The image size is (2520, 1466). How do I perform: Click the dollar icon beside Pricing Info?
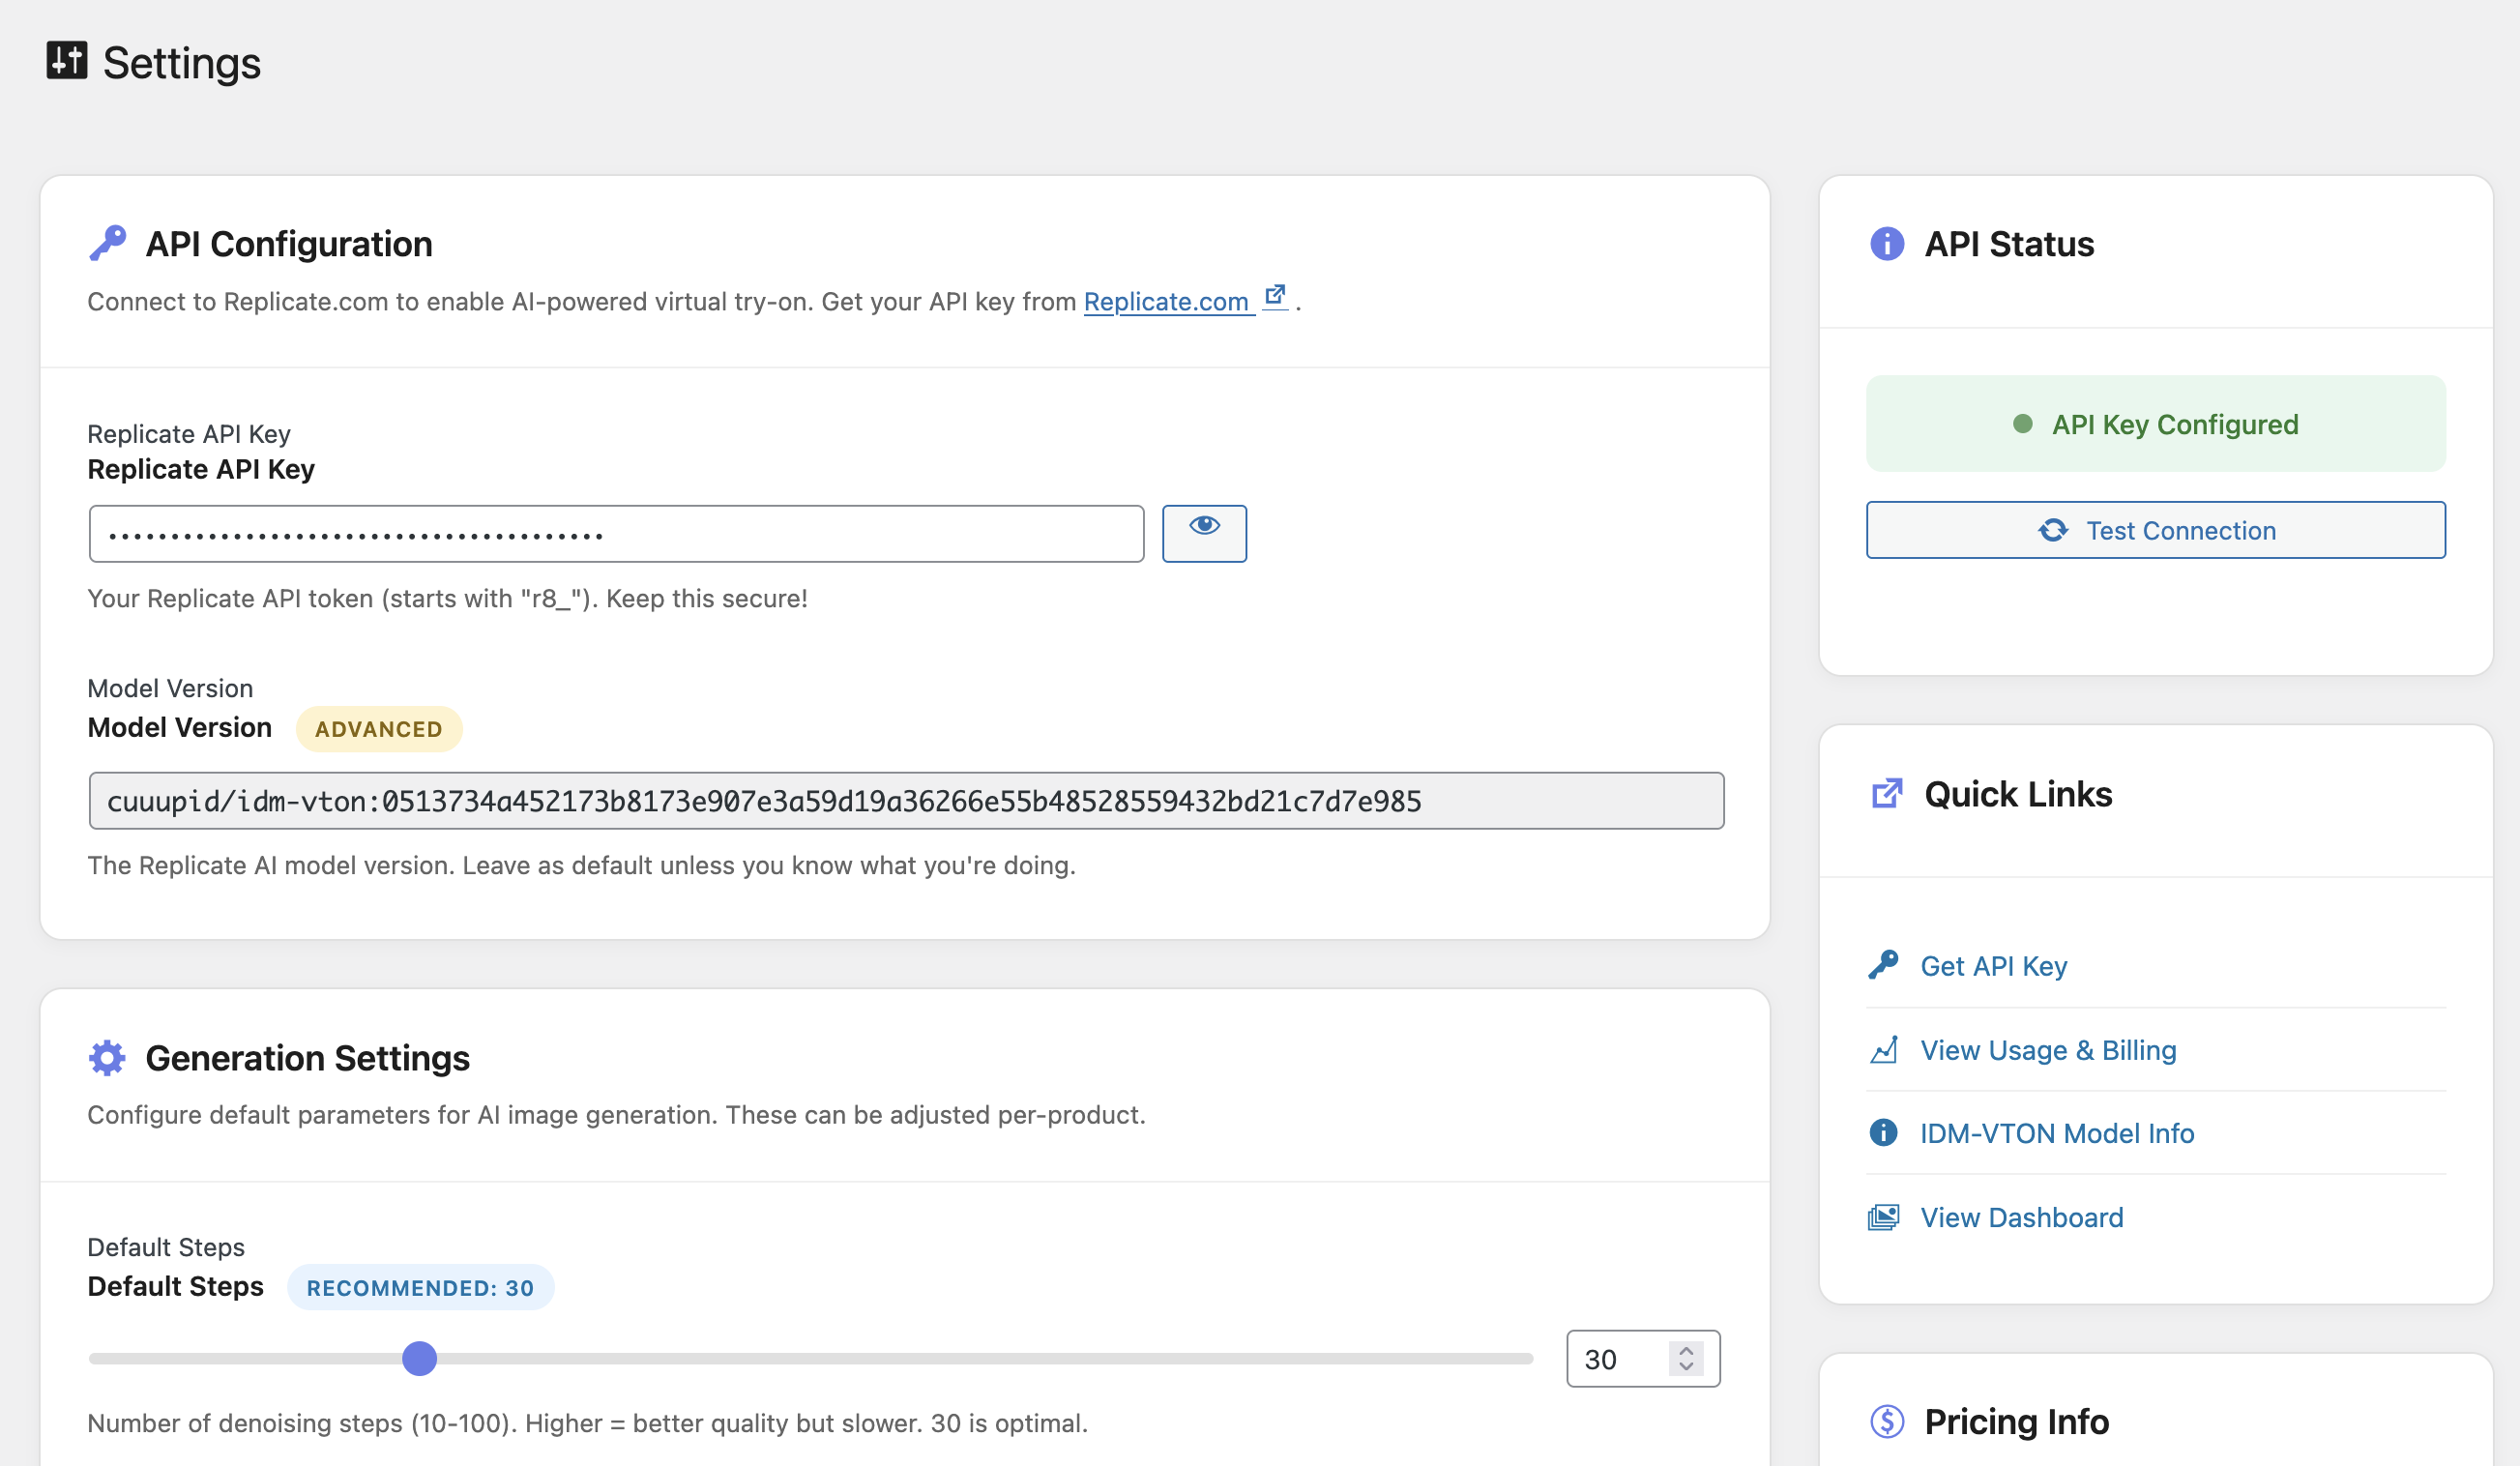(1887, 1421)
